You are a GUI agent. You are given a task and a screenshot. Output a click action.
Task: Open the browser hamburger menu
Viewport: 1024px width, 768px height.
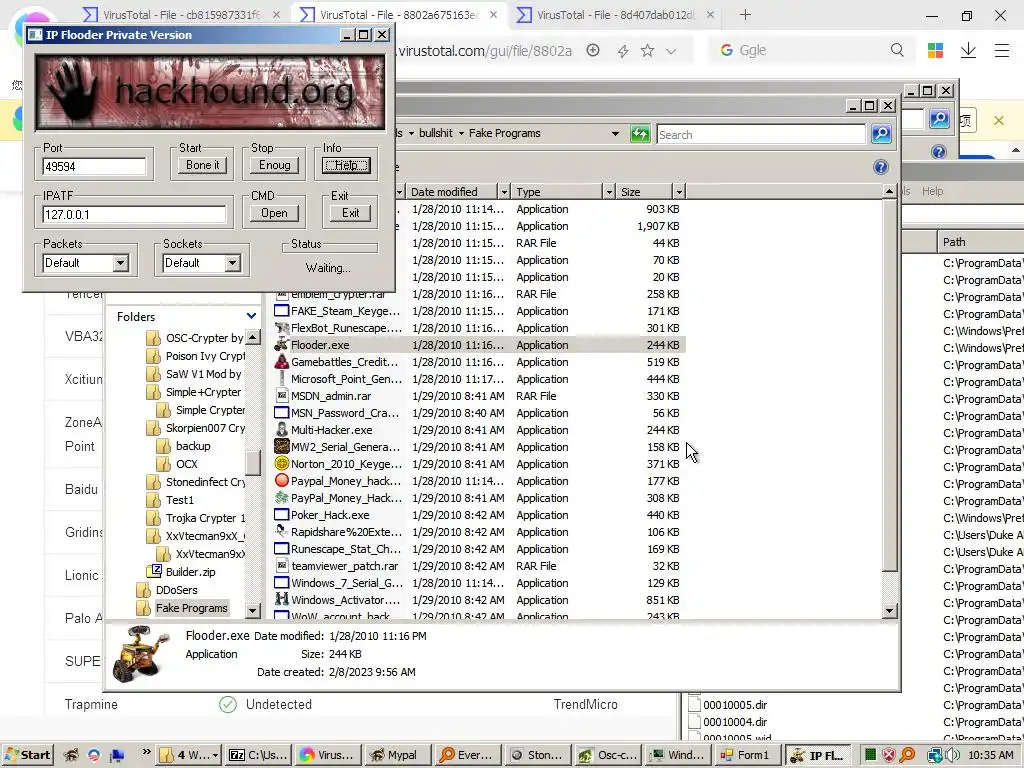coord(1002,50)
